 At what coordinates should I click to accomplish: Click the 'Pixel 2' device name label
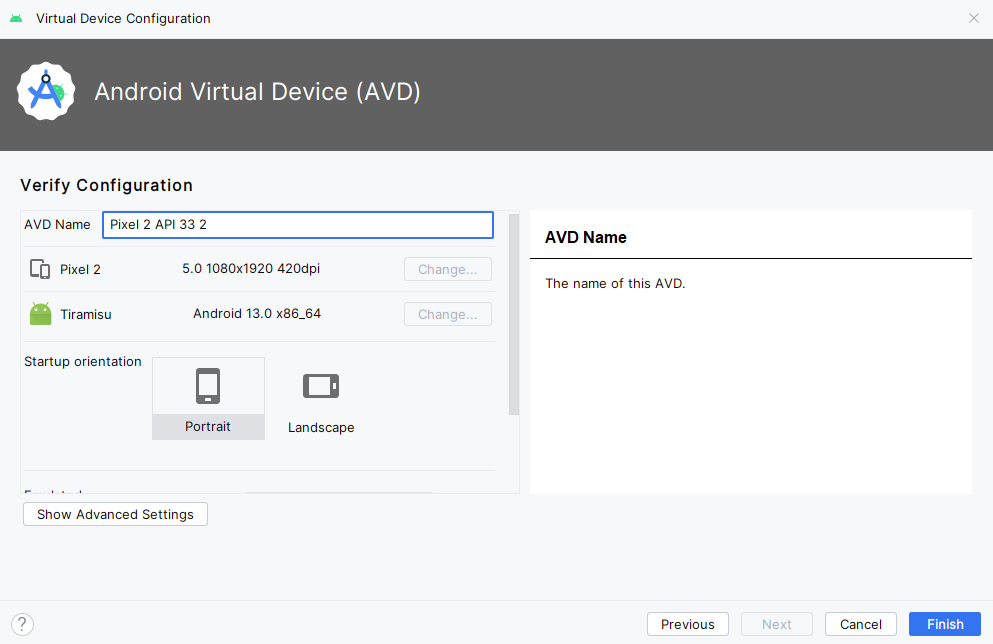coord(80,269)
